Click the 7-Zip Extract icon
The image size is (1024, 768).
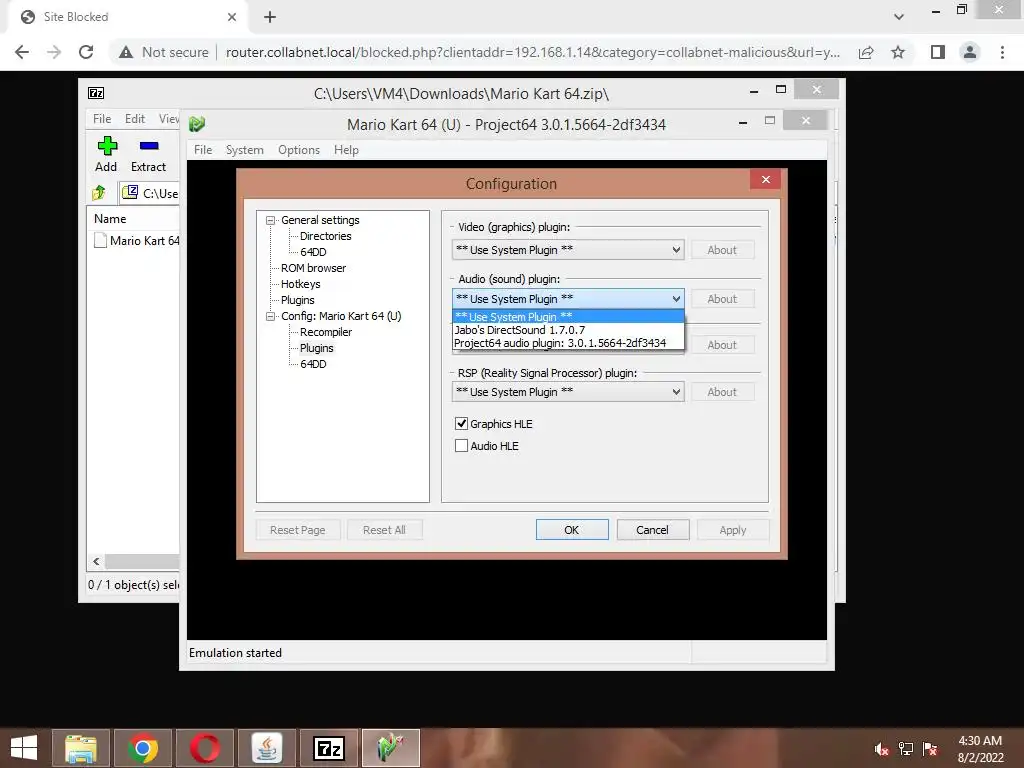[149, 146]
